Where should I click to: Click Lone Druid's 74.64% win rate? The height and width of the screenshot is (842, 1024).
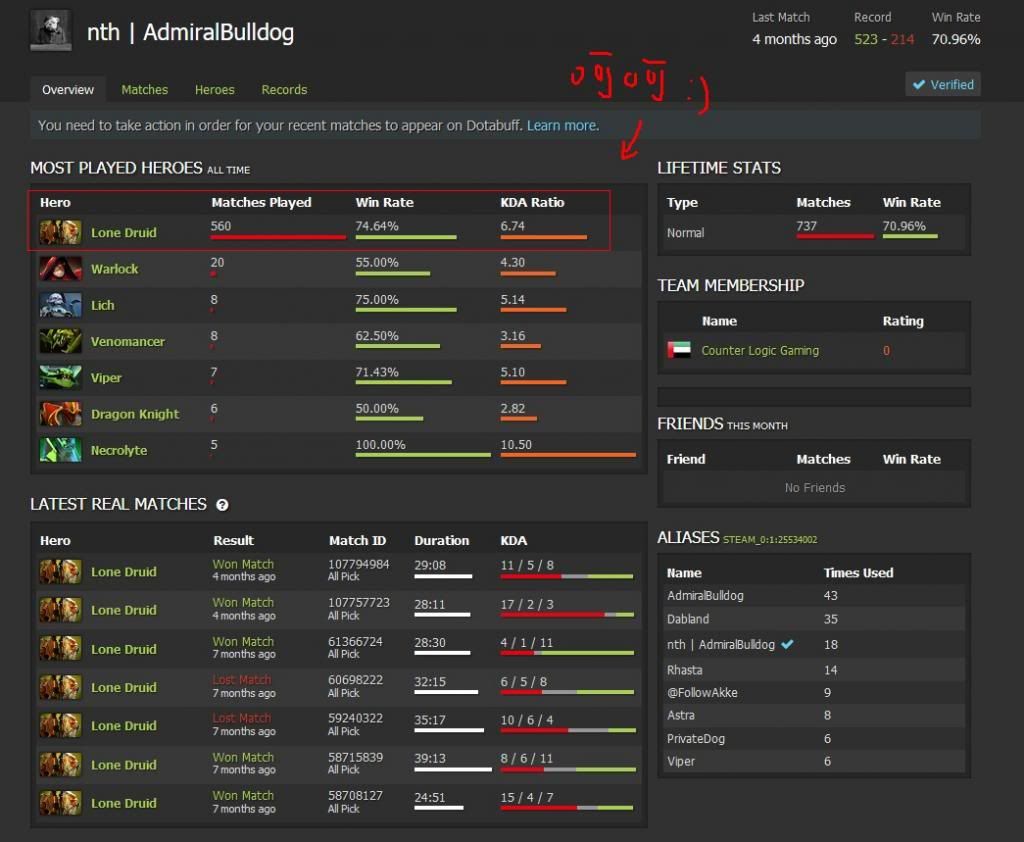[377, 226]
